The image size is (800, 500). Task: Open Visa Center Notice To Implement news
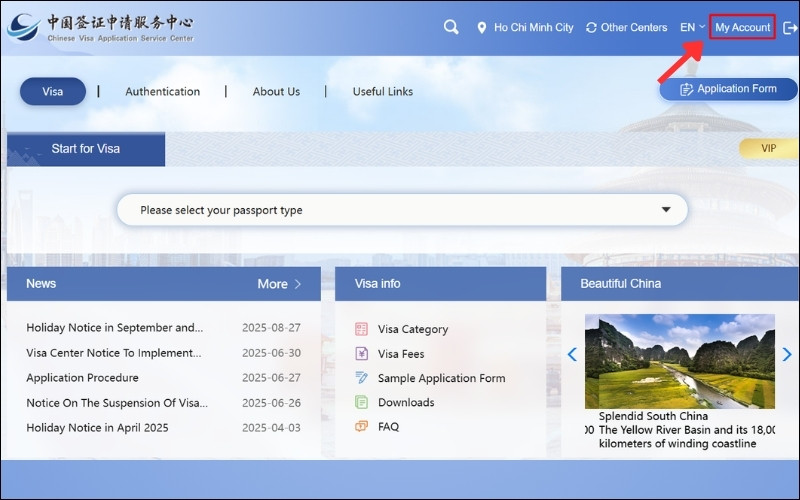click(x=114, y=353)
